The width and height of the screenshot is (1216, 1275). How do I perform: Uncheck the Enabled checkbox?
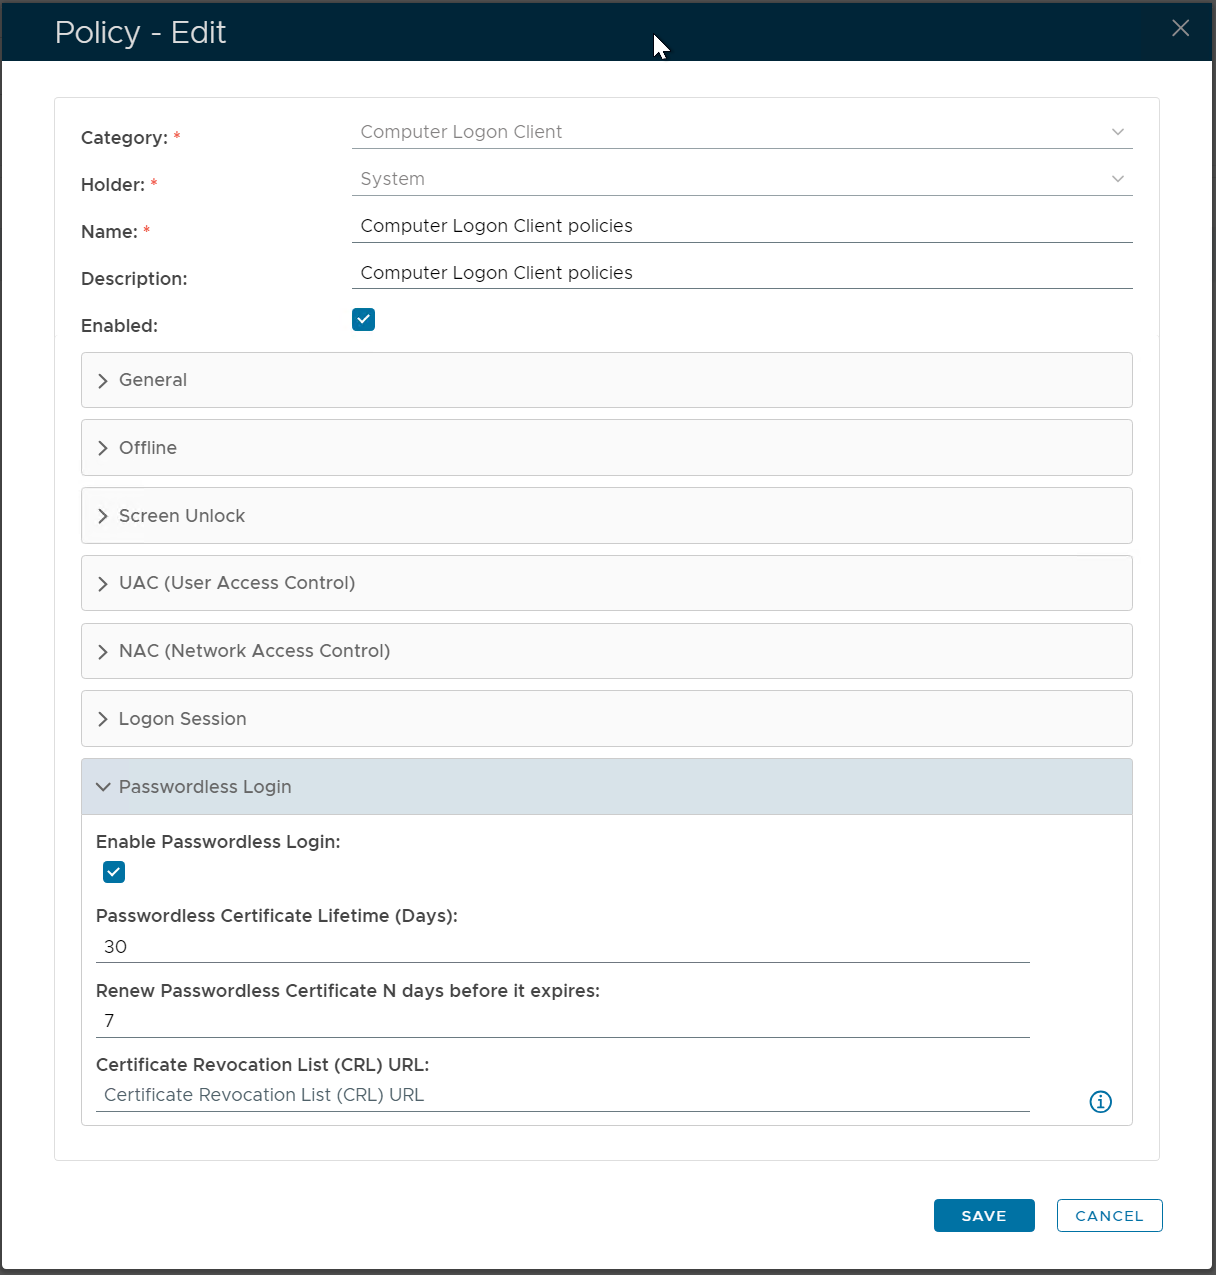(x=363, y=320)
